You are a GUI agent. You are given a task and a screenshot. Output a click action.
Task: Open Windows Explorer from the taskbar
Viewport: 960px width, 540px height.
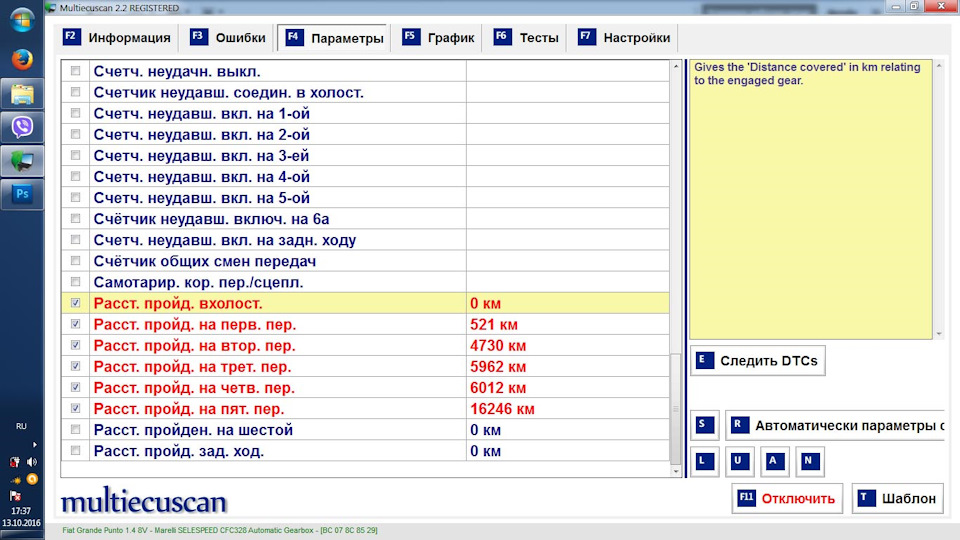[x=22, y=94]
